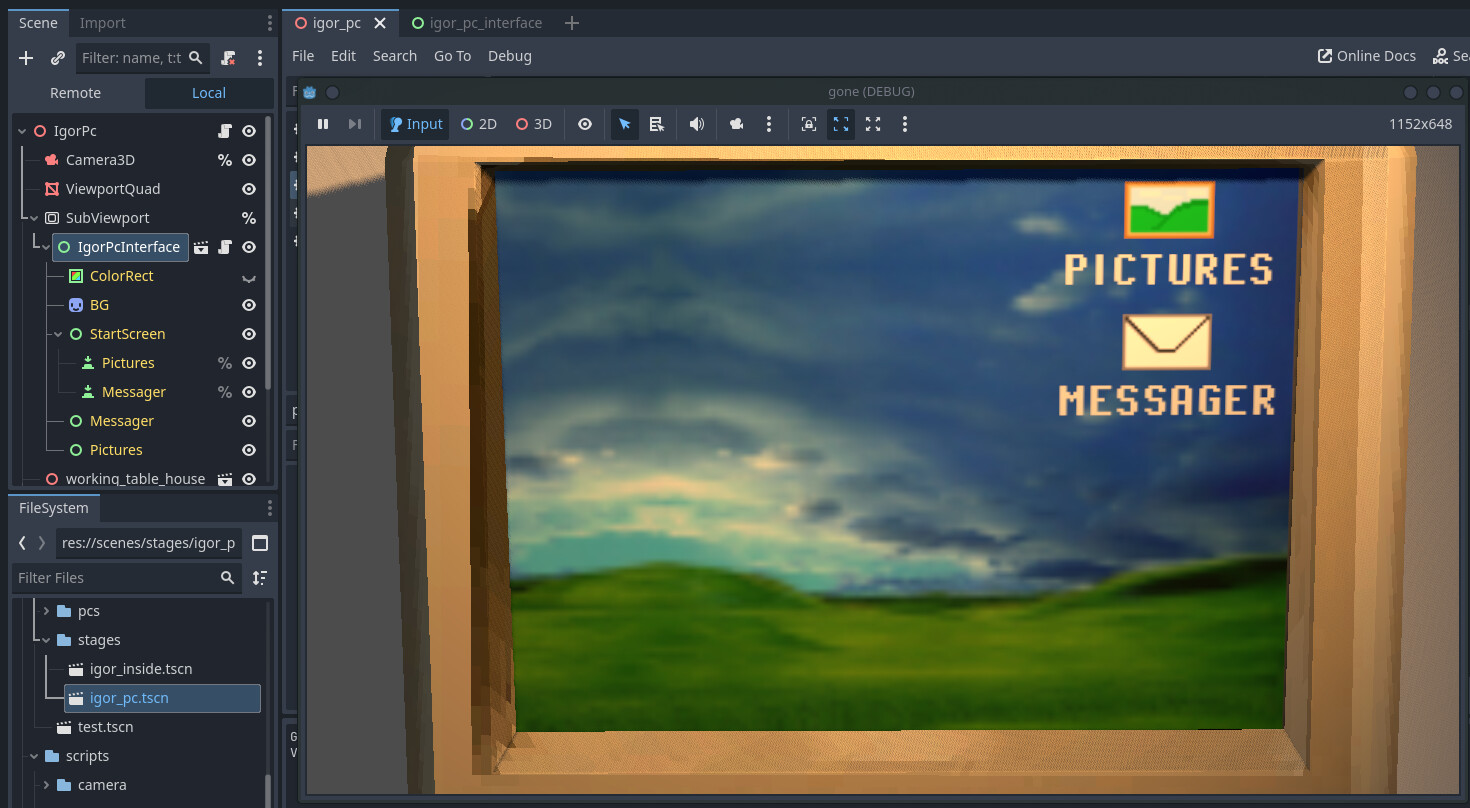Hide the StartScreen node
This screenshot has width=1470, height=808.
(248, 333)
